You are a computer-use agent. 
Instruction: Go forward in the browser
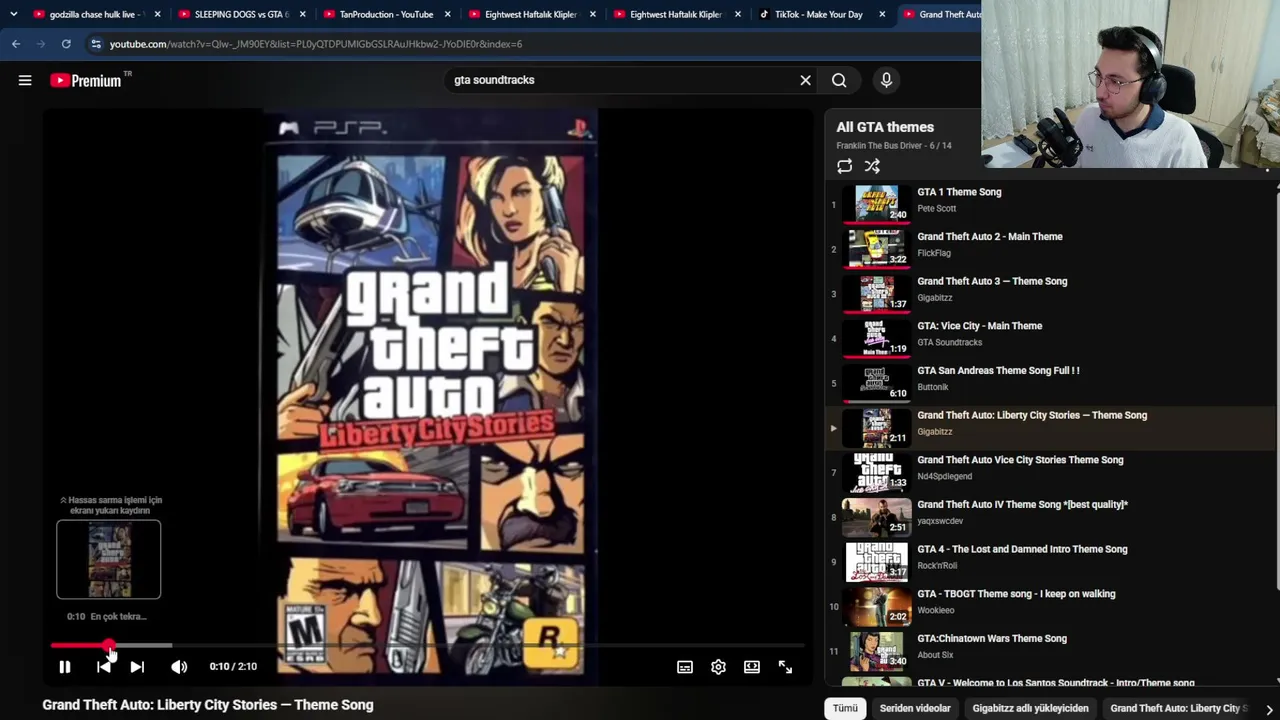(41, 44)
